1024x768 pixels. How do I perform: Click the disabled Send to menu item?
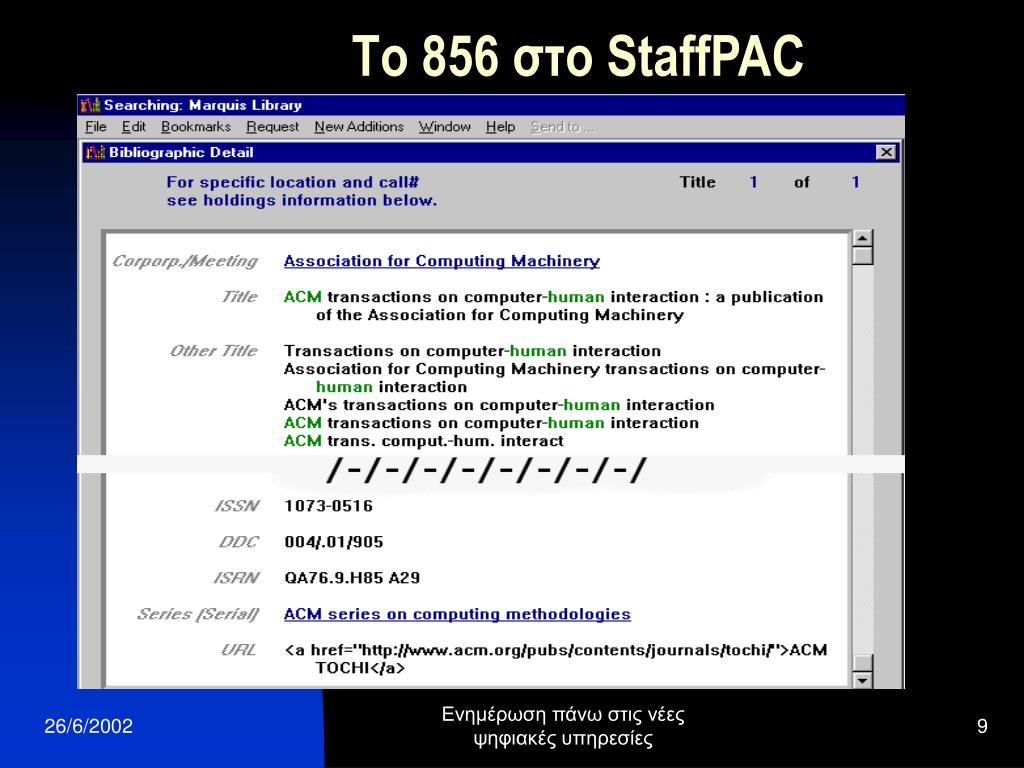pyautogui.click(x=562, y=127)
